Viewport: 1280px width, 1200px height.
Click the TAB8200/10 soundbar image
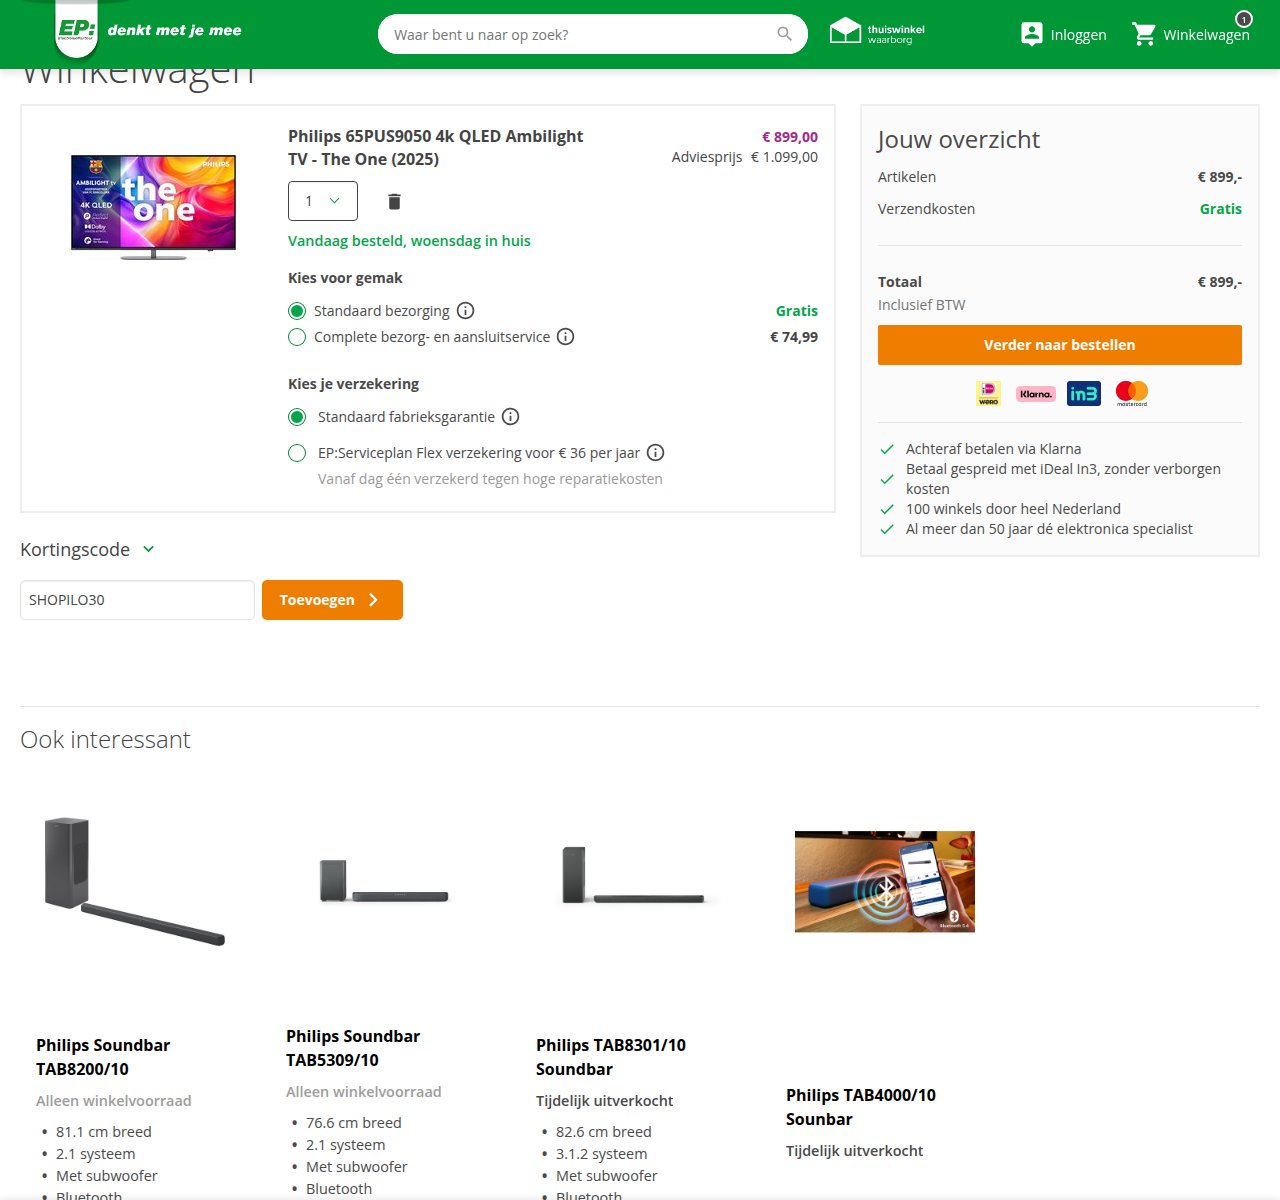[x=135, y=881]
